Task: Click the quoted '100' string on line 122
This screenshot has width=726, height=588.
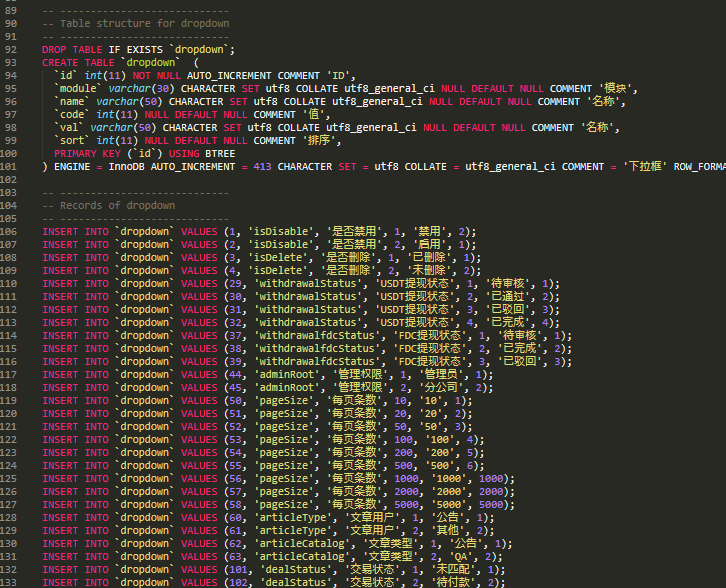Action: (x=440, y=439)
